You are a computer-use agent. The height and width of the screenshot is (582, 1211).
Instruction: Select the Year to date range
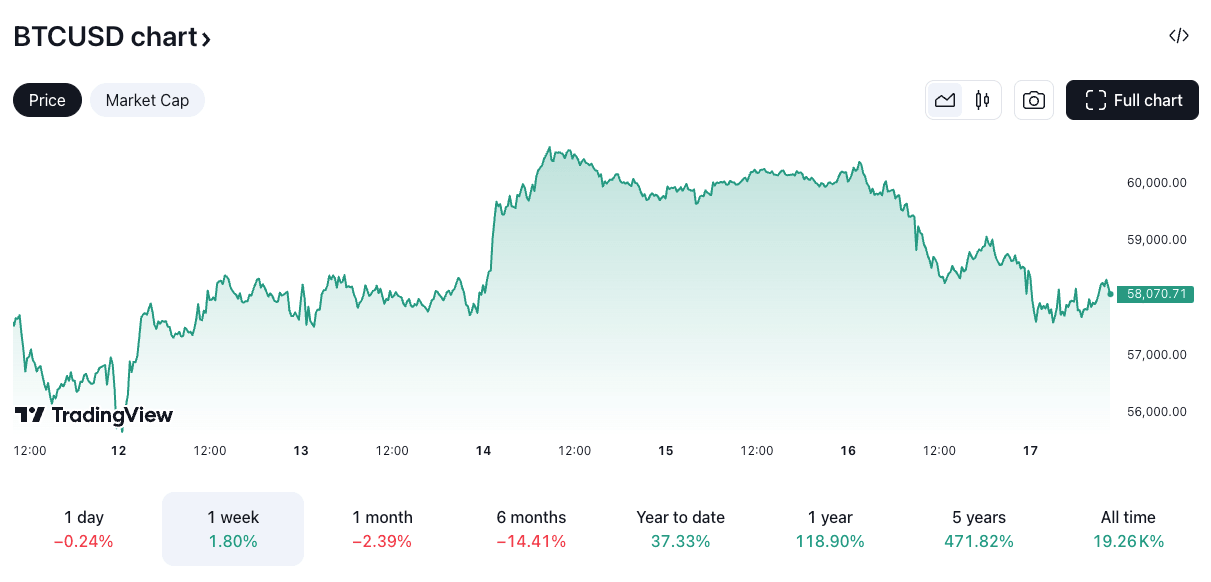click(680, 528)
